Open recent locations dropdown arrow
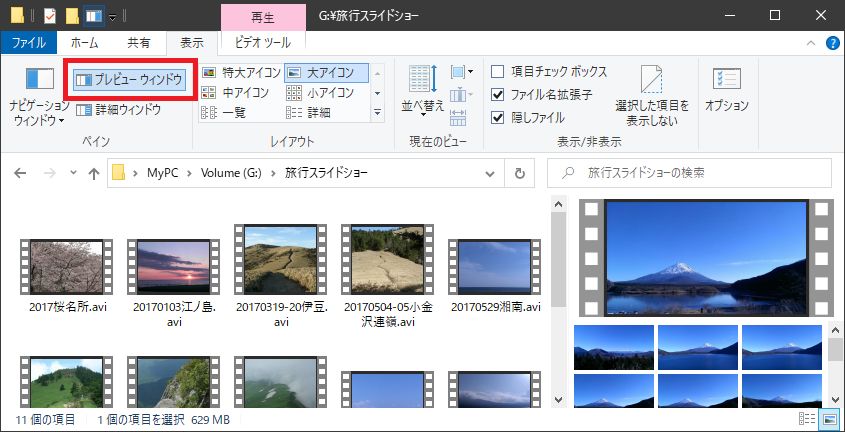Viewport: 845px width, 432px height. pos(74,173)
